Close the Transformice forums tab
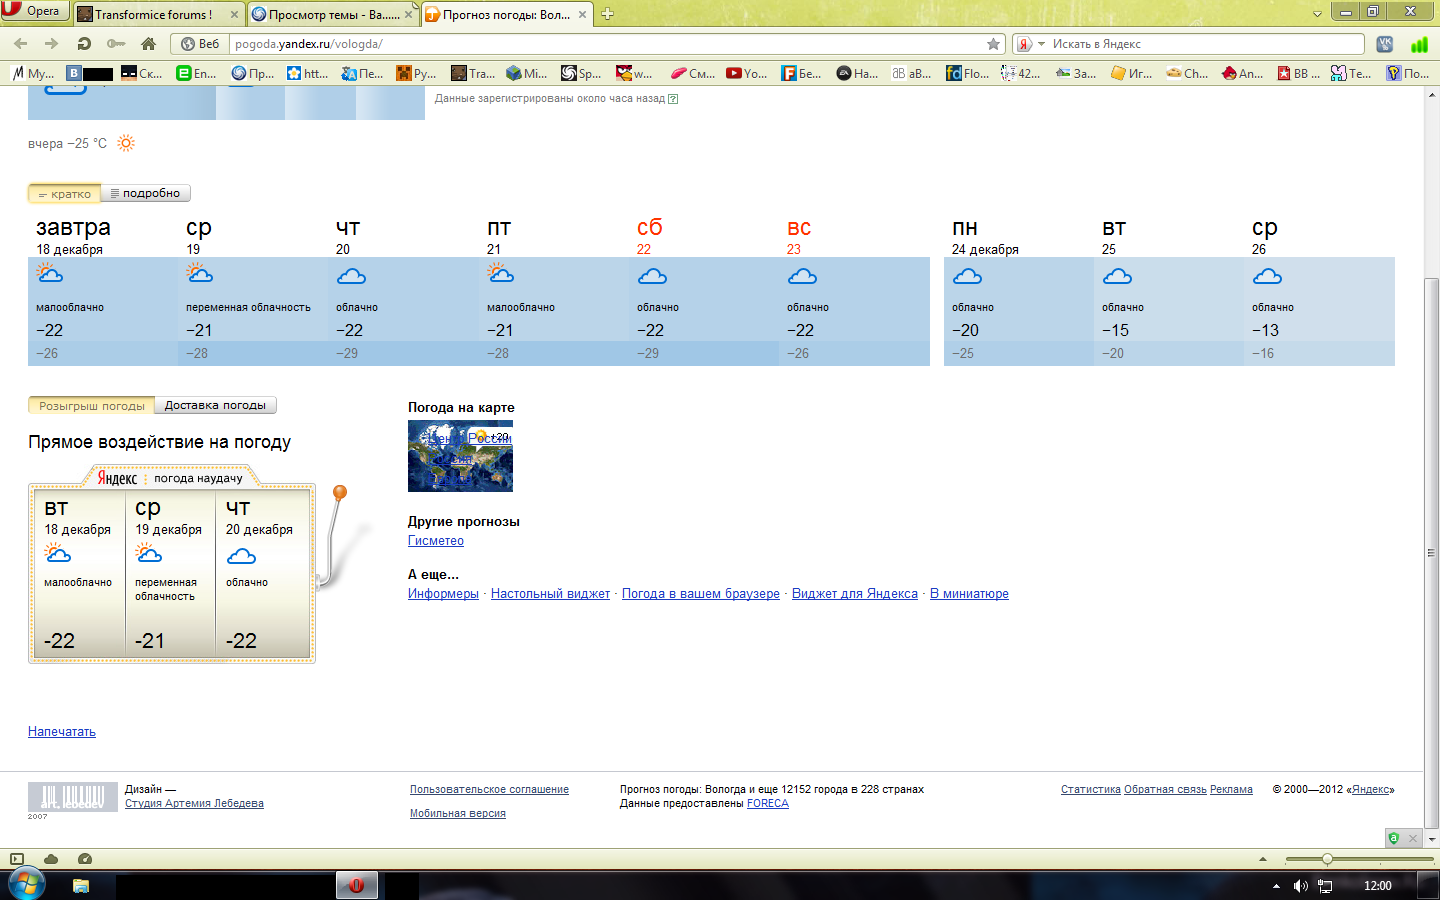This screenshot has height=900, width=1440. (x=234, y=15)
